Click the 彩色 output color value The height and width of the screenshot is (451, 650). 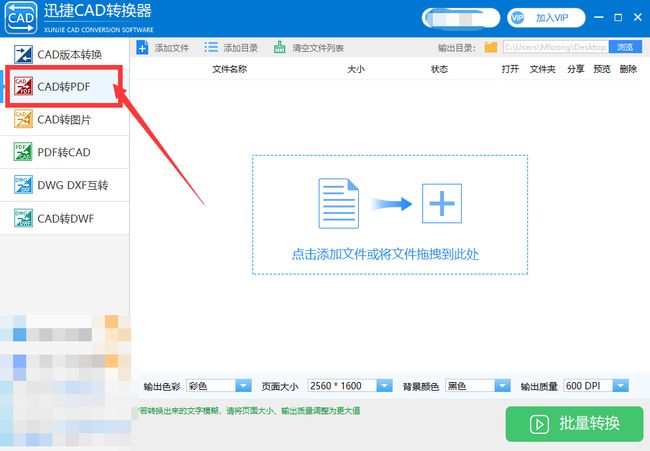211,386
